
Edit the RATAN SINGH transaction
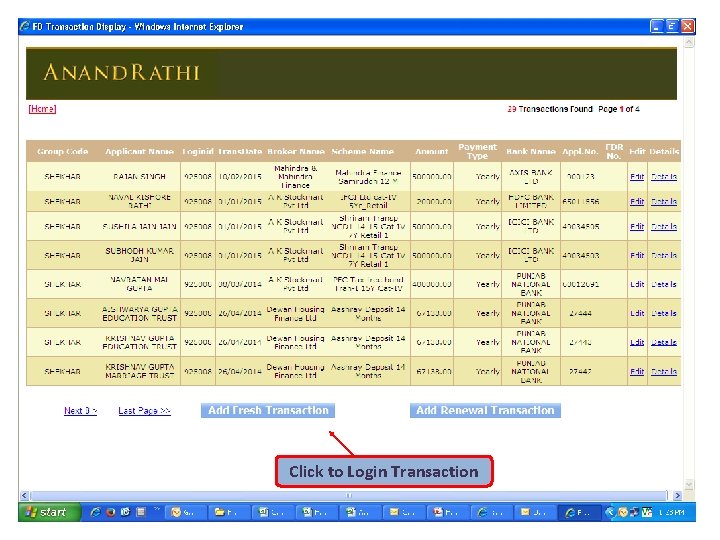tap(637, 176)
